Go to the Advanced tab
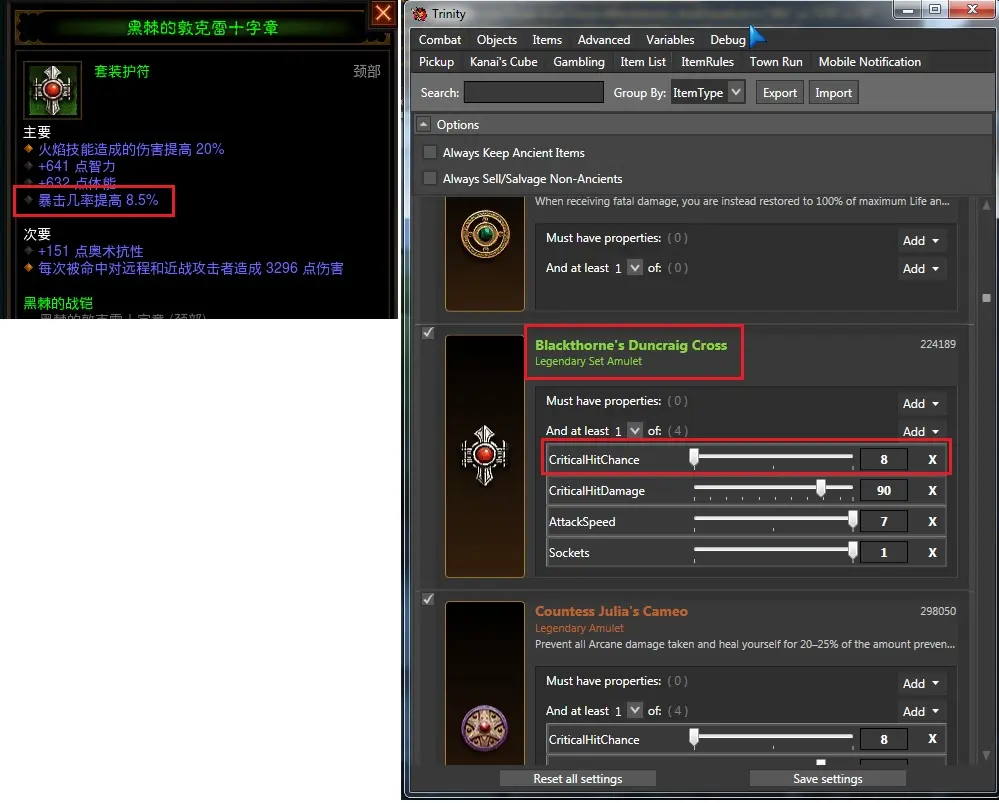This screenshot has width=999, height=803. (604, 40)
